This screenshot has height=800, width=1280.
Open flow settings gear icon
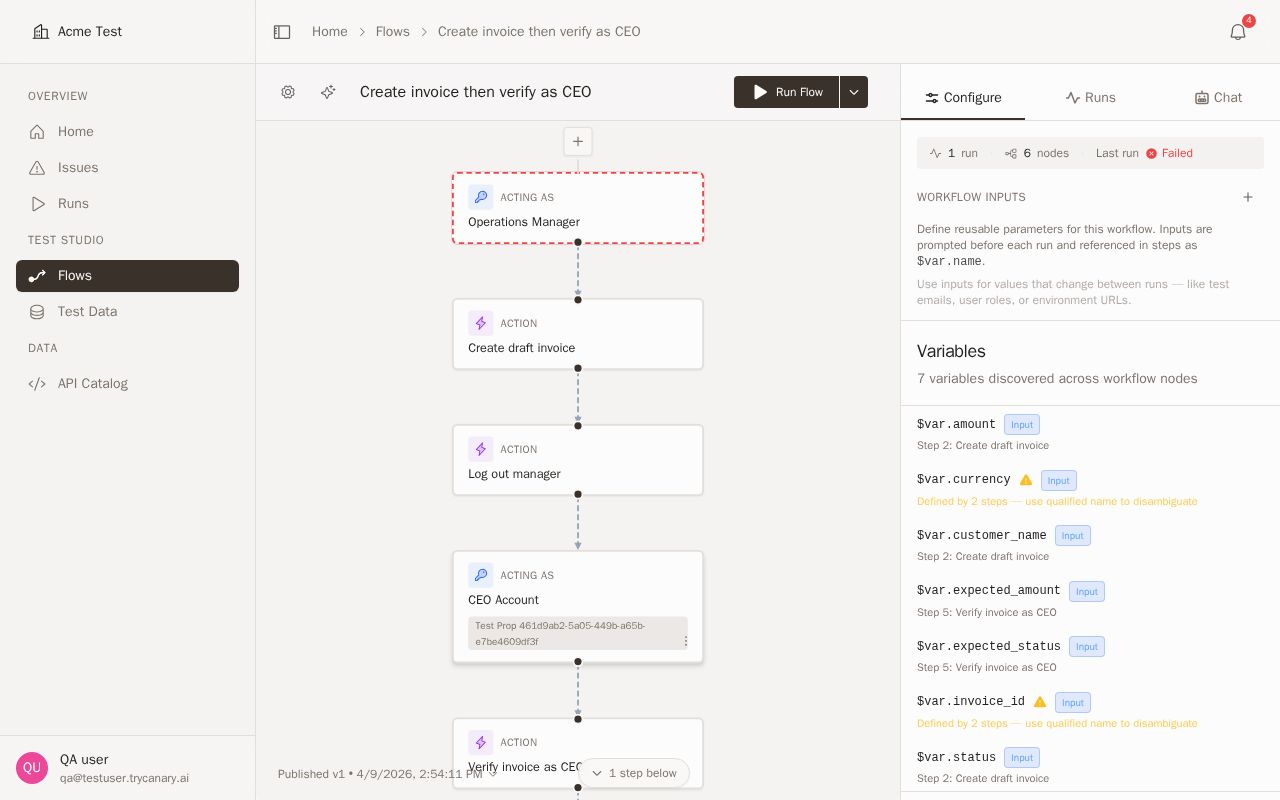288,92
